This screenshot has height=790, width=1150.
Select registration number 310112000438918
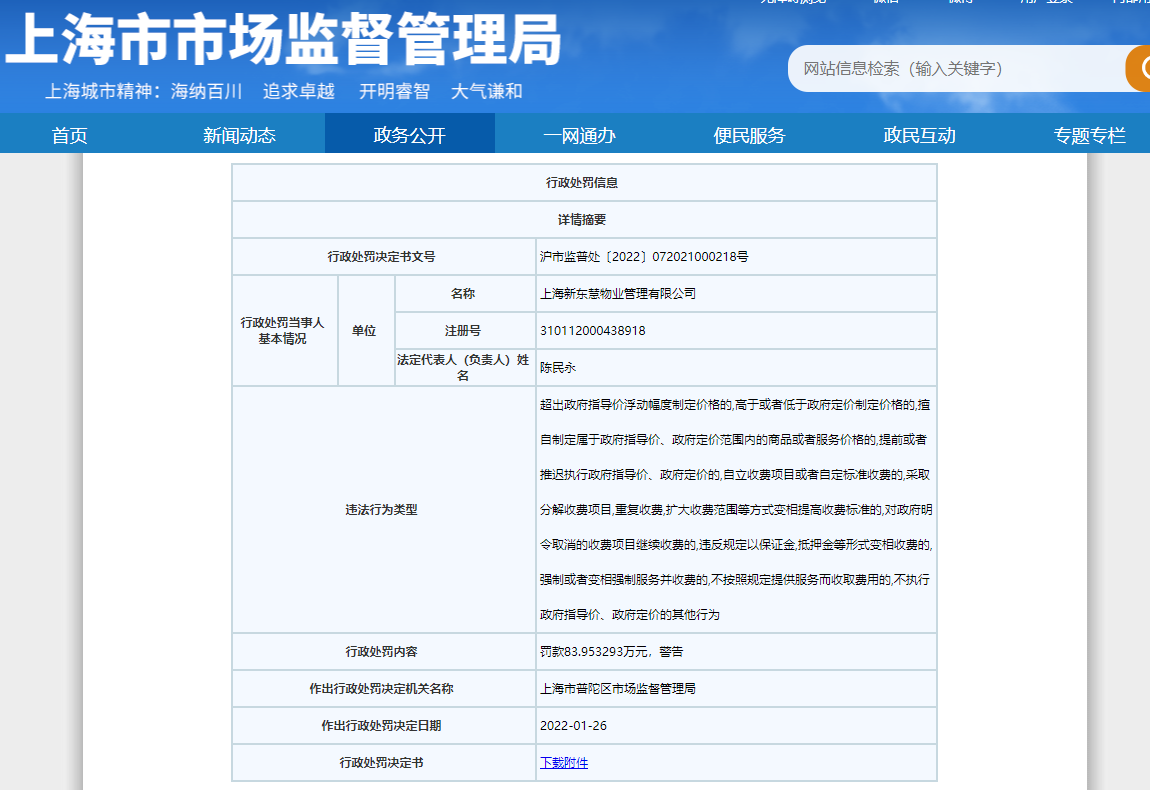tap(593, 331)
